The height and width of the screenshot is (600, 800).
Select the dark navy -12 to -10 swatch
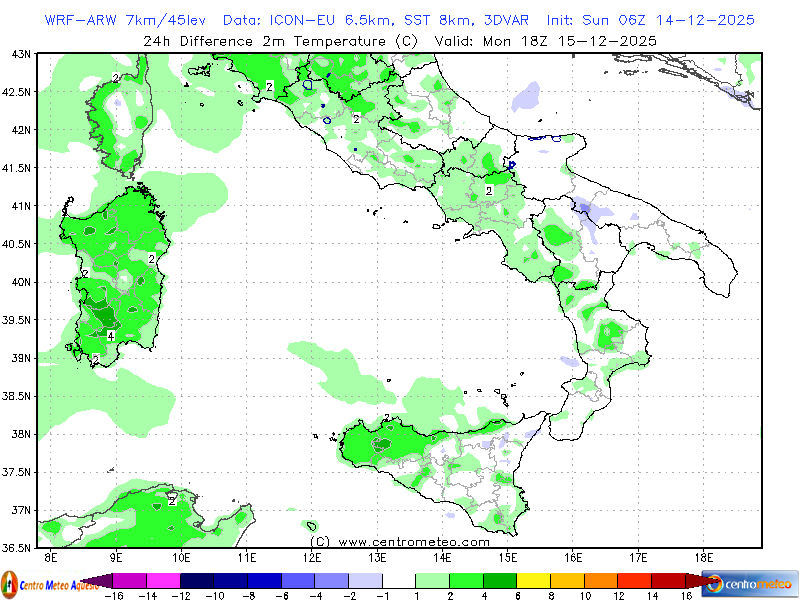(198, 581)
